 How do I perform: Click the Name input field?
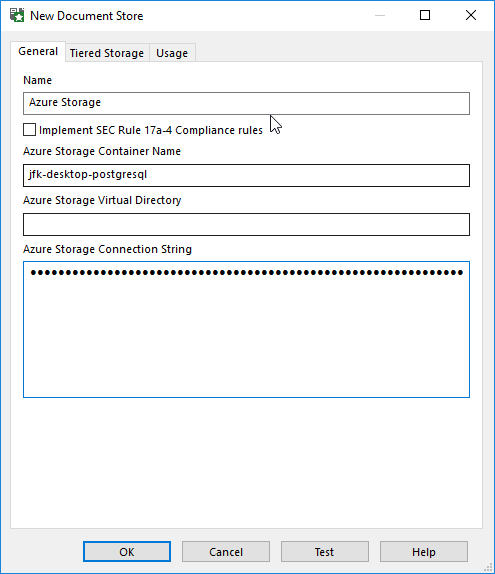click(246, 103)
